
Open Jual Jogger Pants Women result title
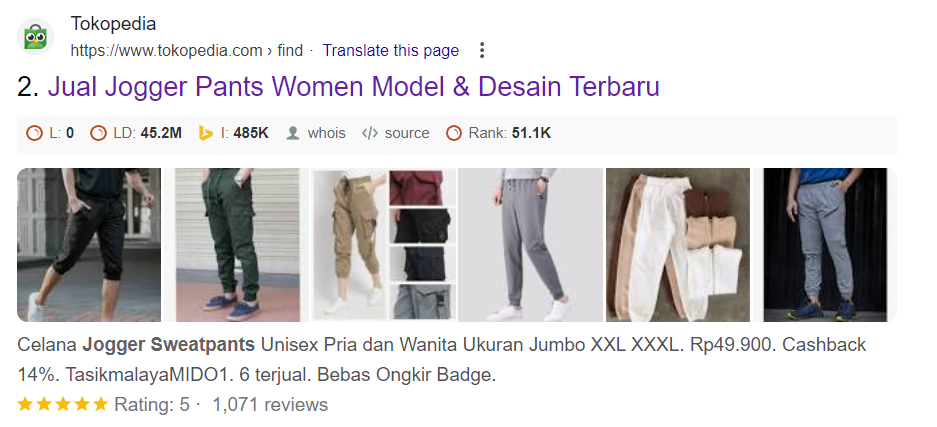coord(353,87)
